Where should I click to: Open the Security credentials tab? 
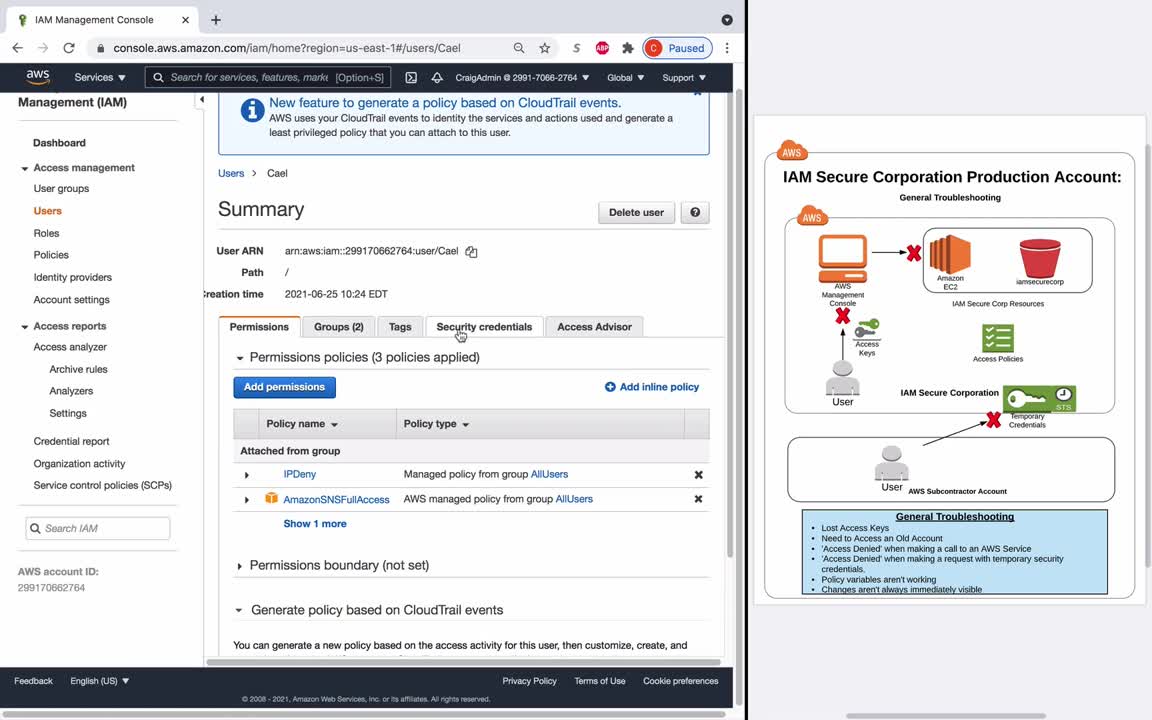(484, 327)
